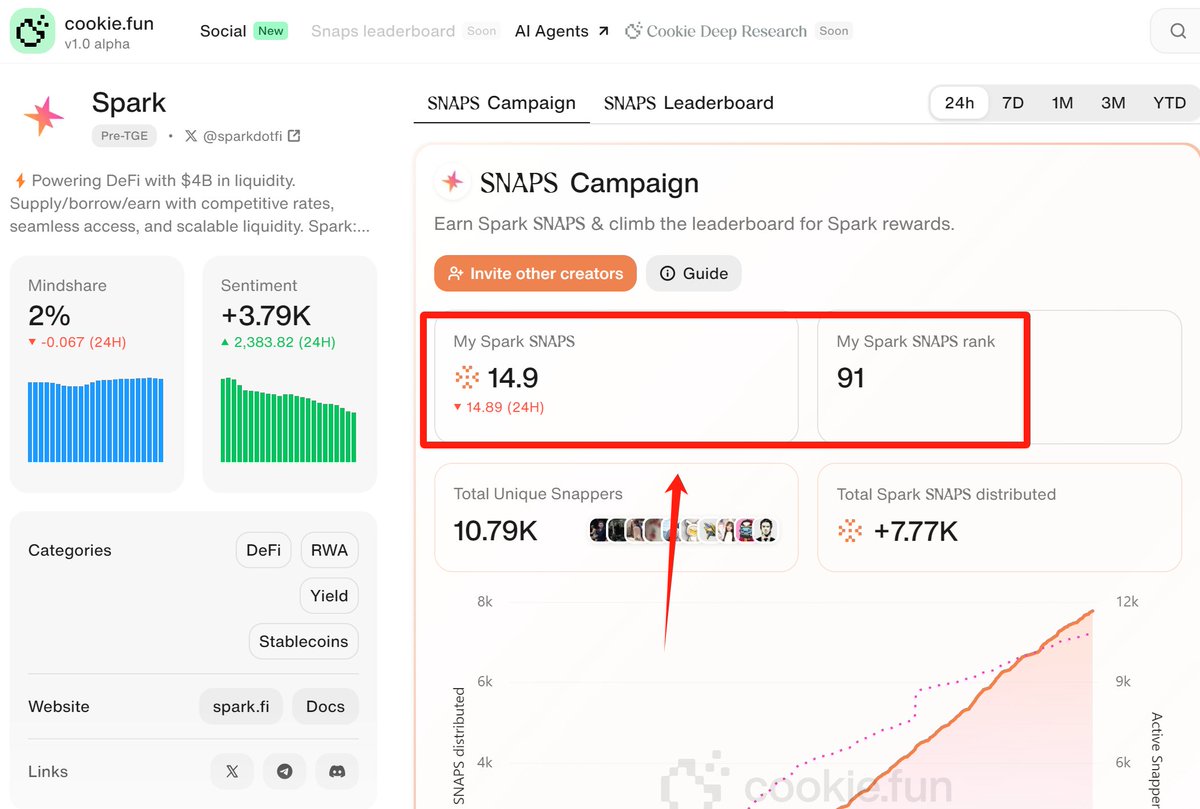Select the 24h time range
This screenshot has height=809, width=1200.
tap(959, 103)
